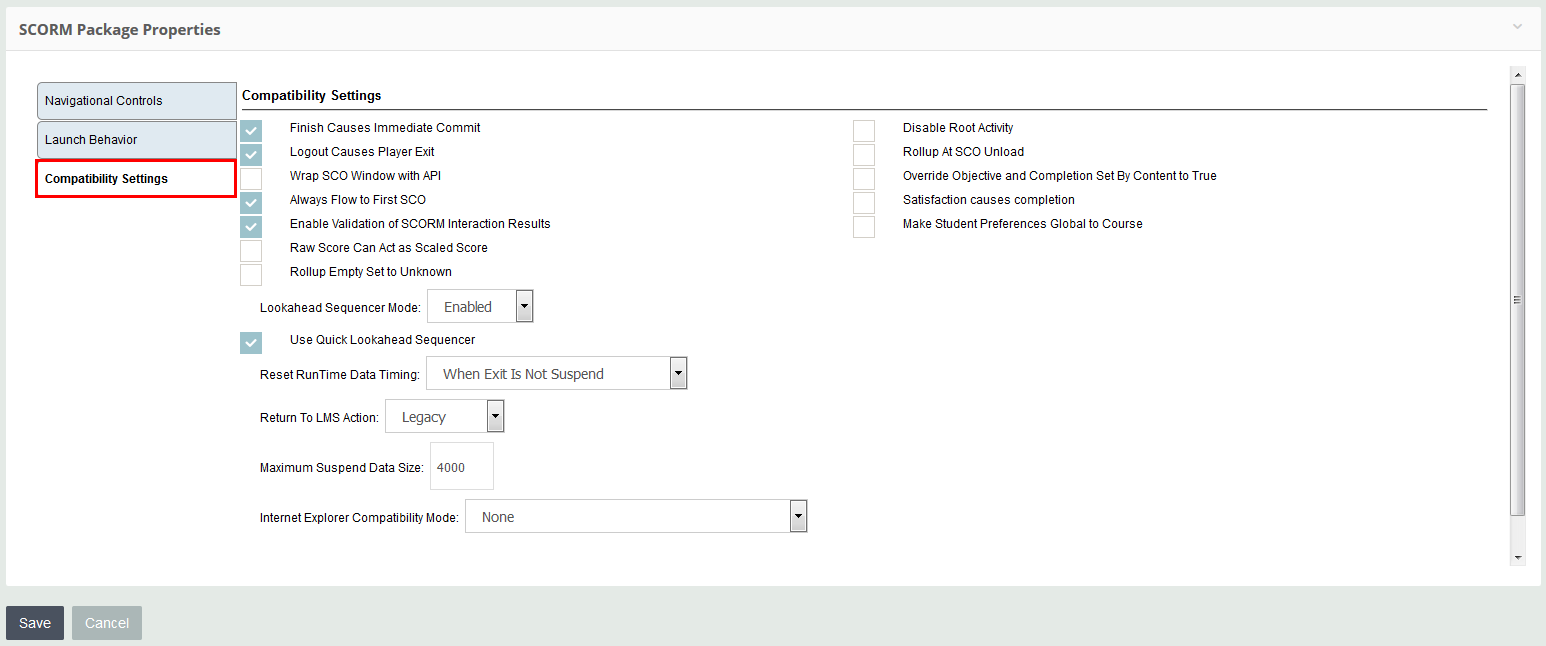1546x646 pixels.
Task: Click the Maximum Suspend Data Size field
Action: 461,467
